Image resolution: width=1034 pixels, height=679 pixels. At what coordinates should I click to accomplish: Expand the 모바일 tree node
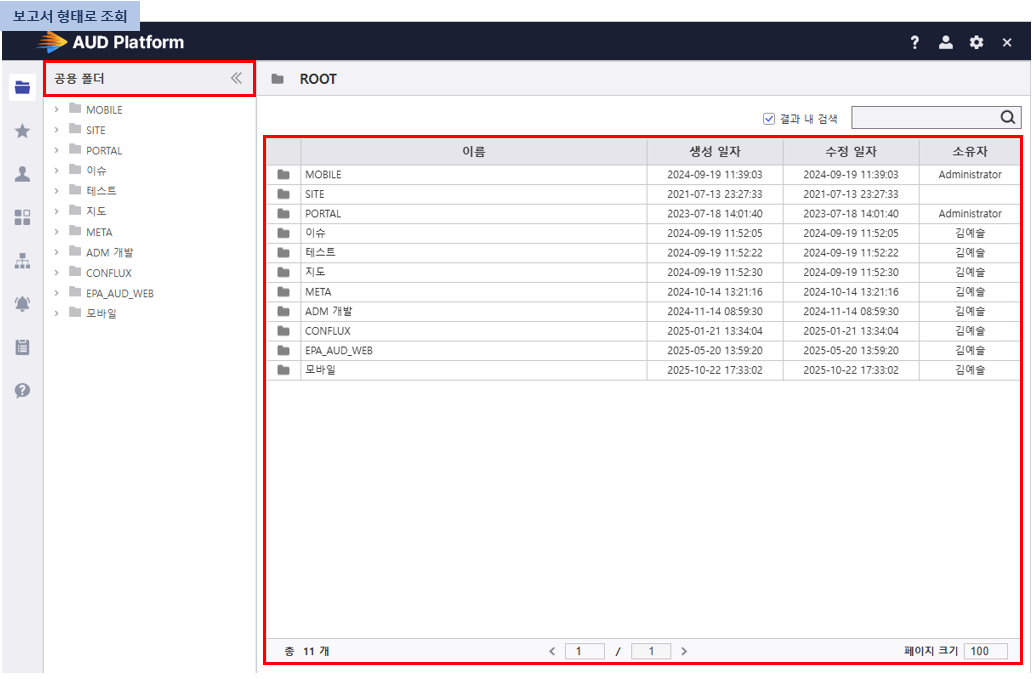(57, 313)
